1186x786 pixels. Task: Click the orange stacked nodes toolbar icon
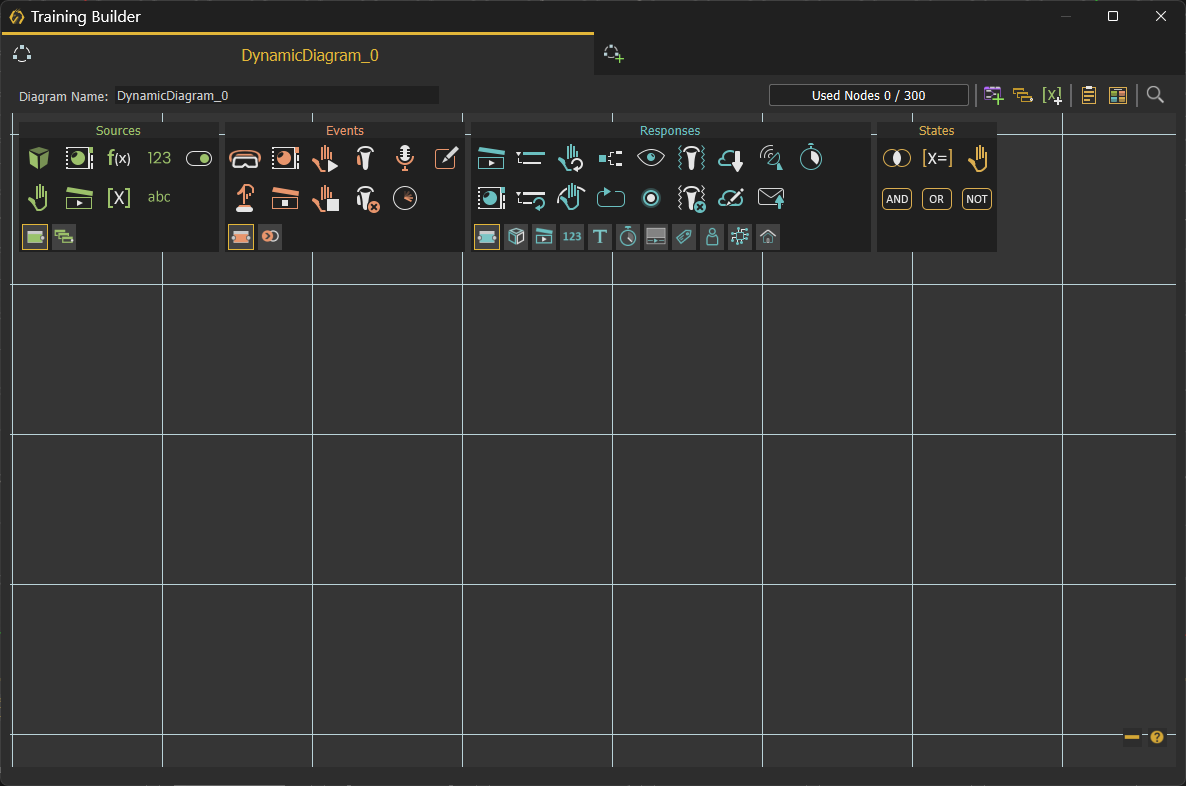1023,95
